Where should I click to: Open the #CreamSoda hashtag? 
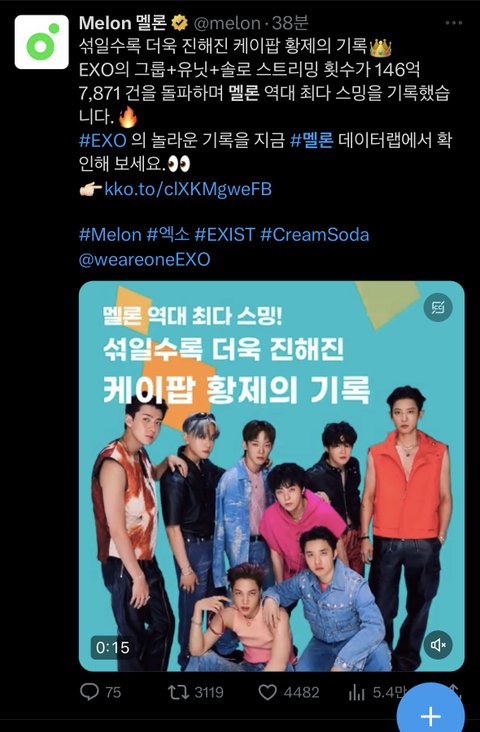[315, 234]
